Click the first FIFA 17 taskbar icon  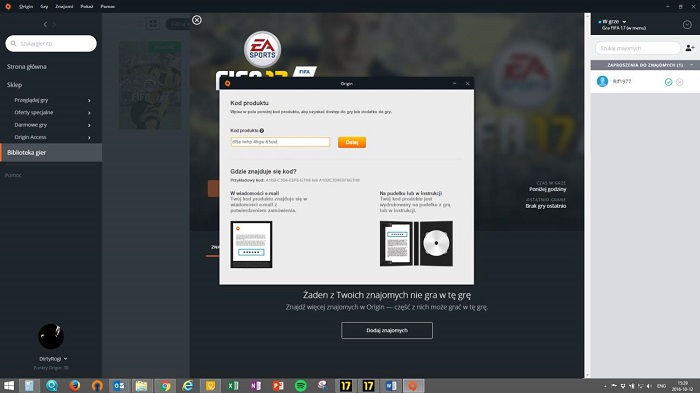[x=346, y=385]
